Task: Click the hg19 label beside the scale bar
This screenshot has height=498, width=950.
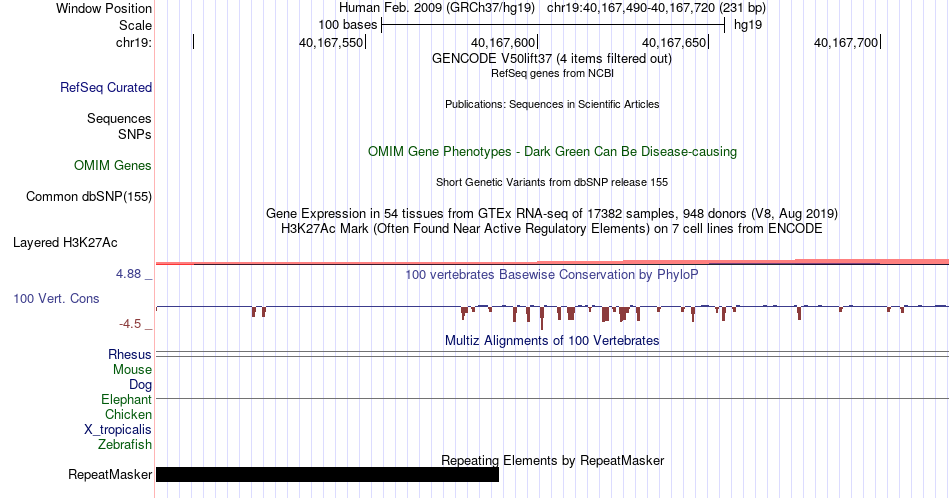Action: point(748,25)
